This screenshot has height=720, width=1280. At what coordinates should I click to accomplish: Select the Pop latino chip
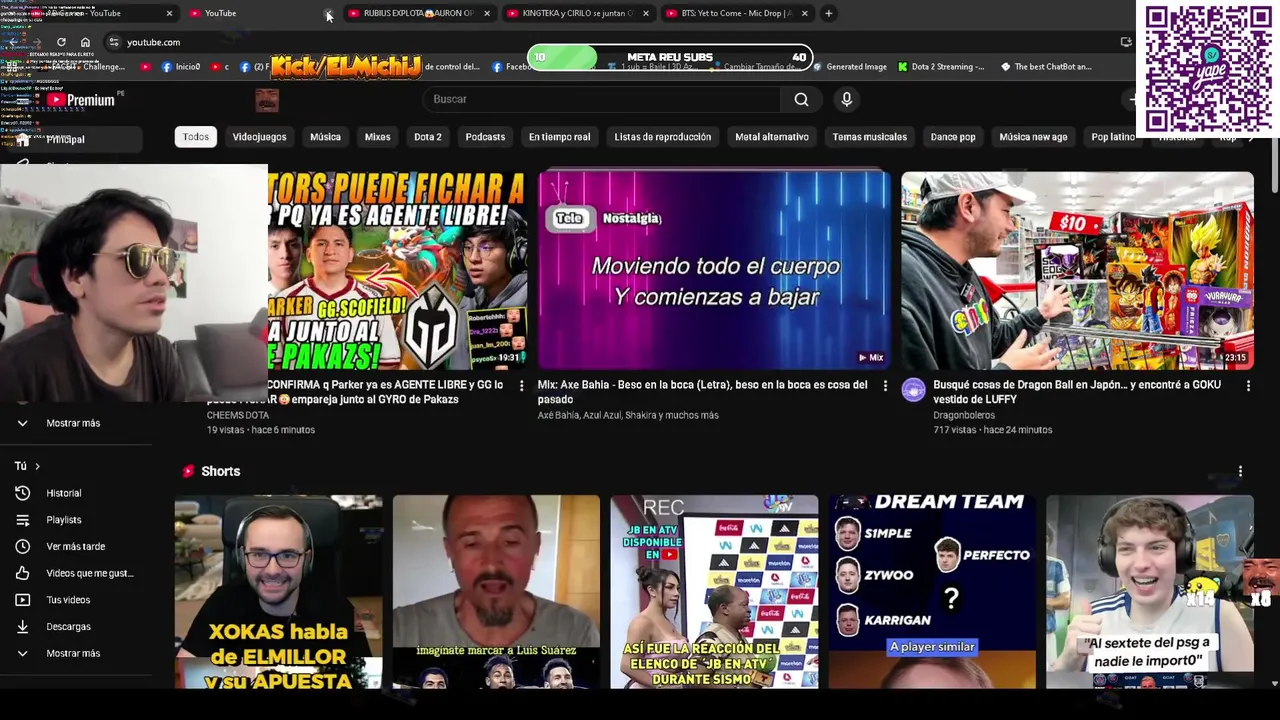(x=1113, y=137)
